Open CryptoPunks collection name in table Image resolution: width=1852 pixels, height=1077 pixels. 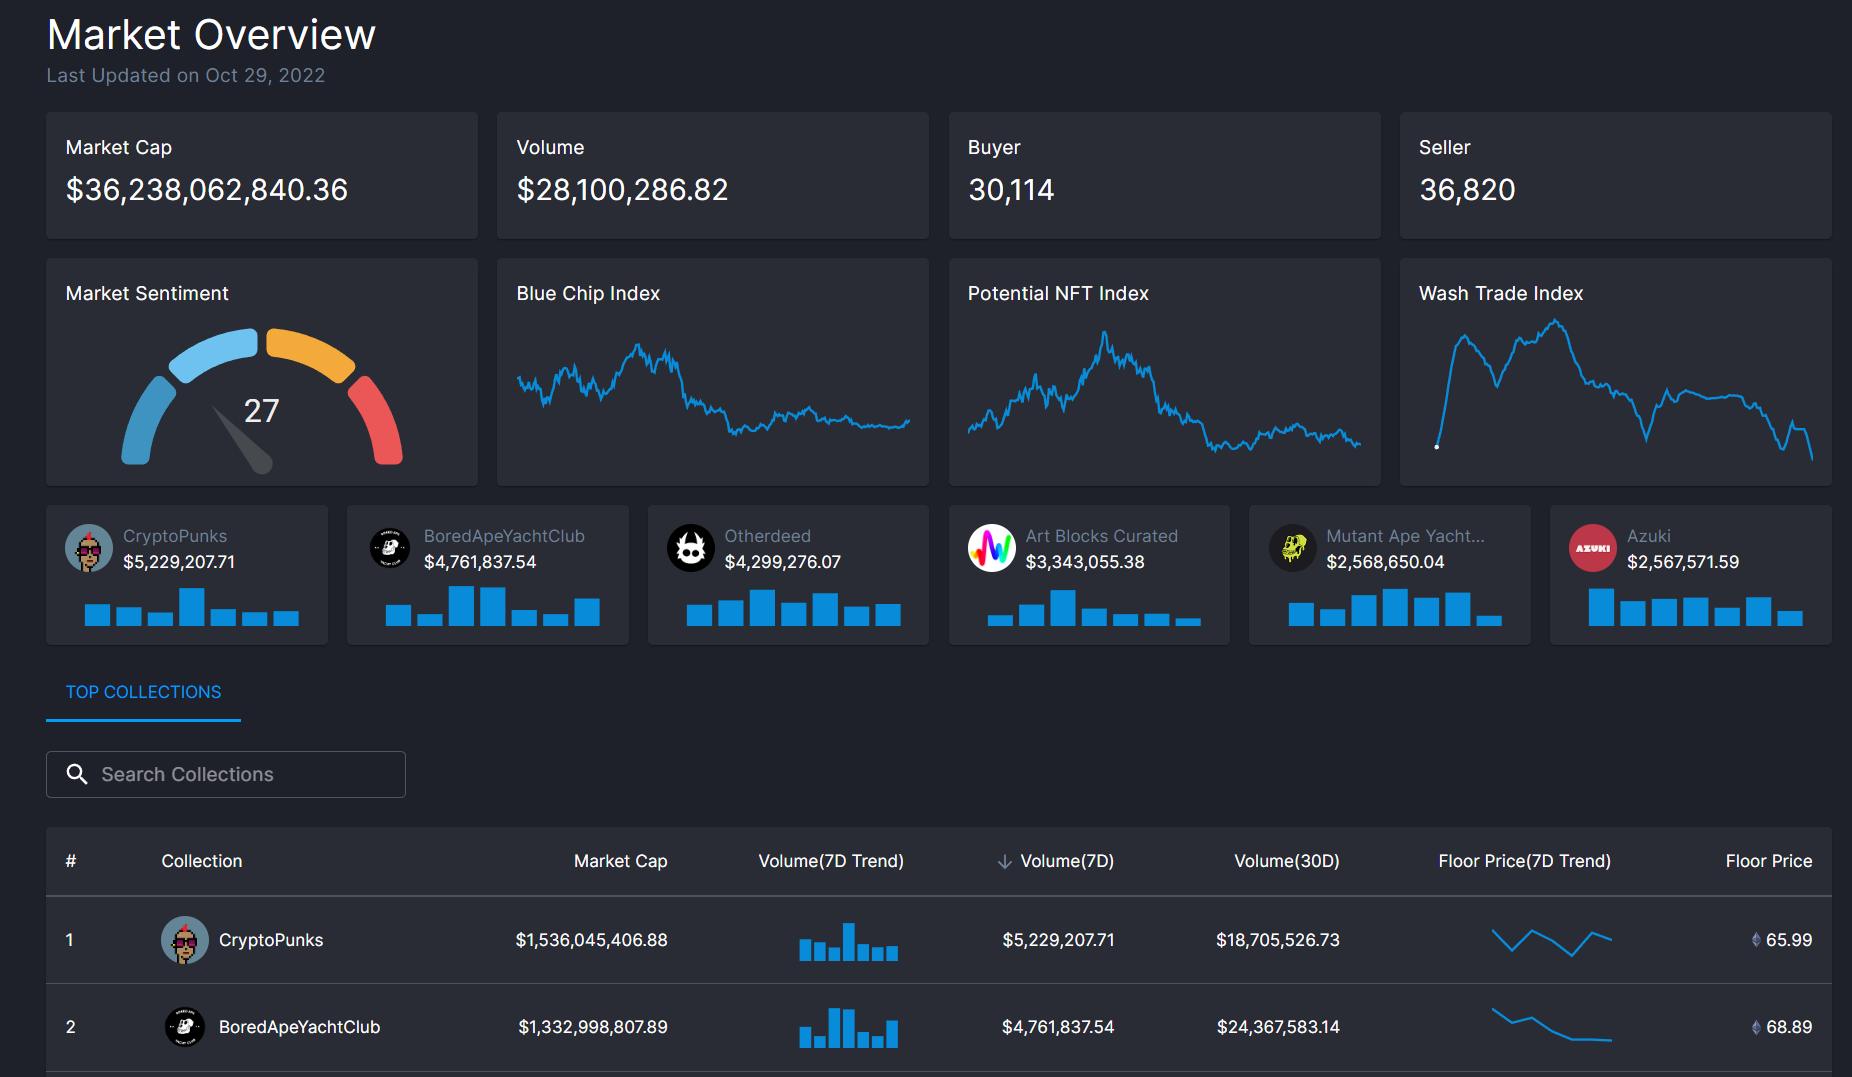coord(271,940)
